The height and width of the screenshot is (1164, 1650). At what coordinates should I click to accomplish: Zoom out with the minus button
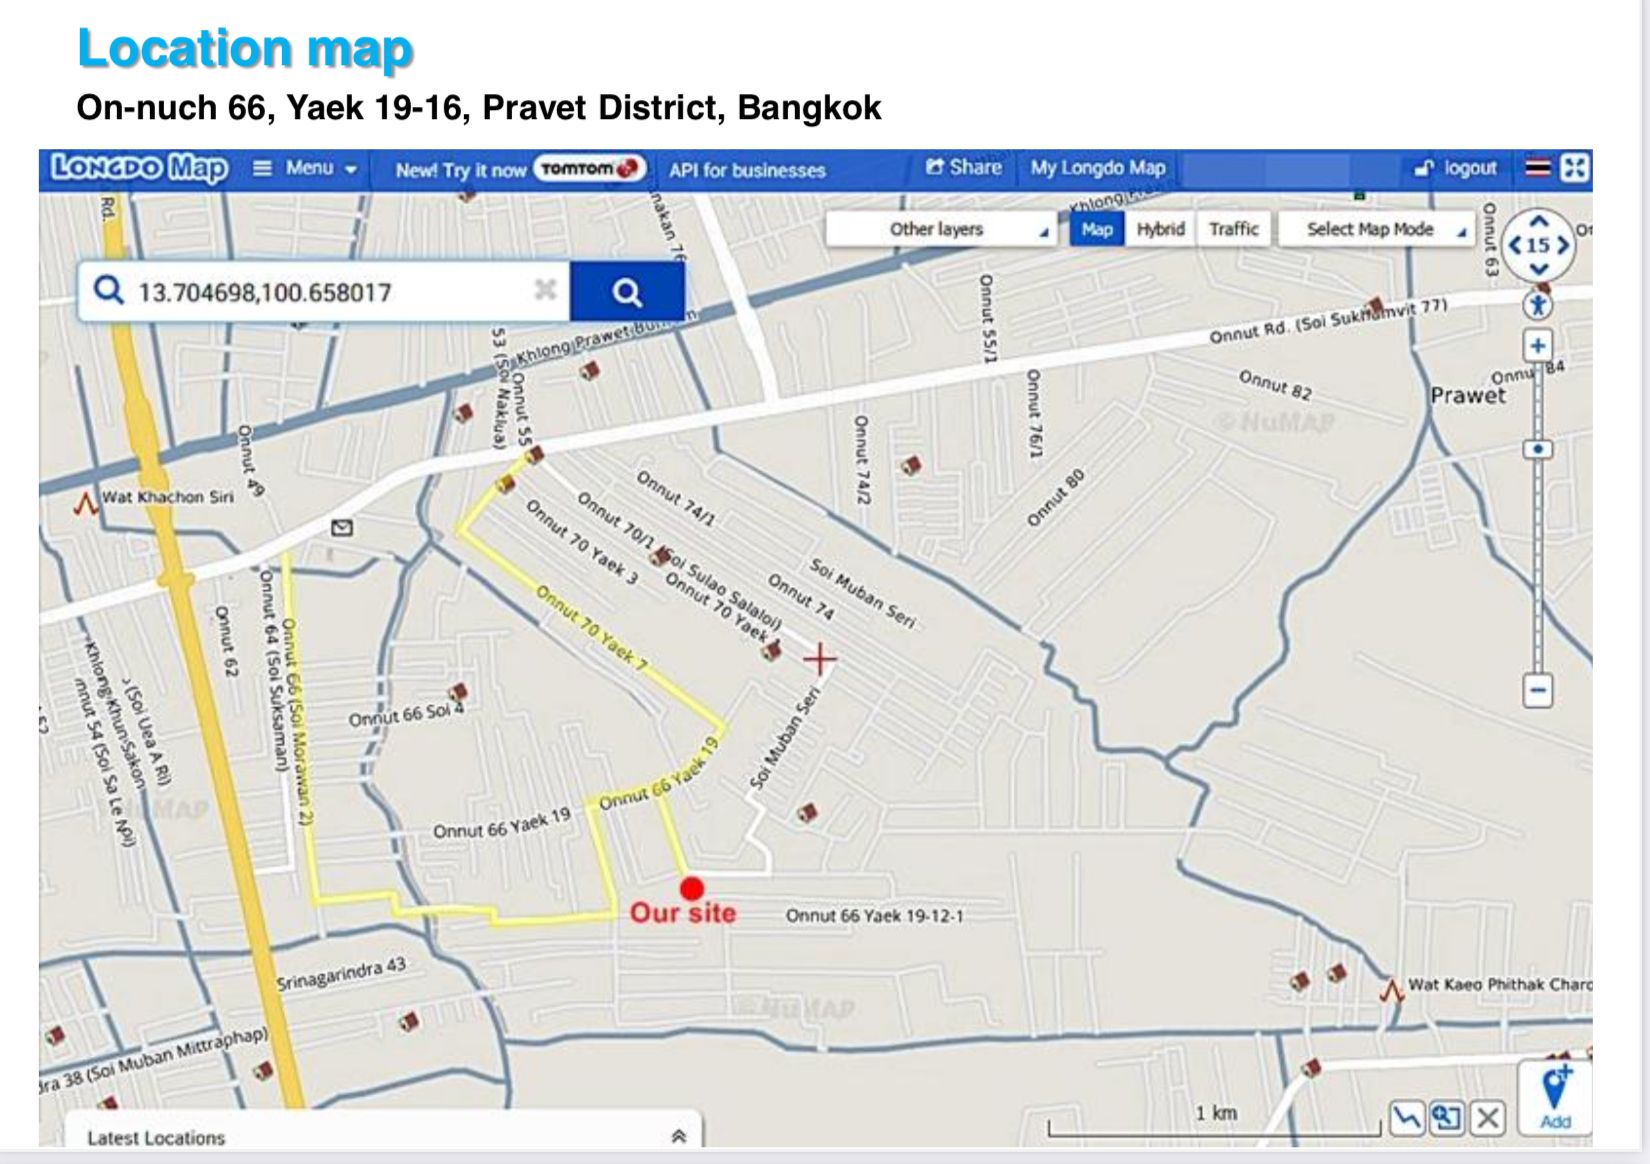click(x=1538, y=690)
